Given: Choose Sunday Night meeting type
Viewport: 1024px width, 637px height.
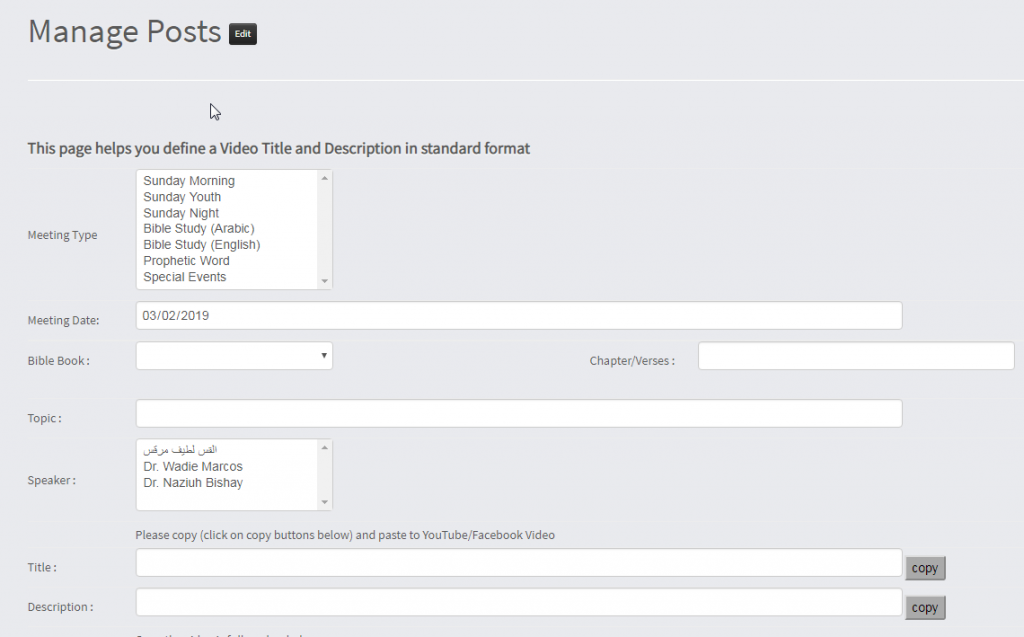Looking at the screenshot, I should coord(181,213).
